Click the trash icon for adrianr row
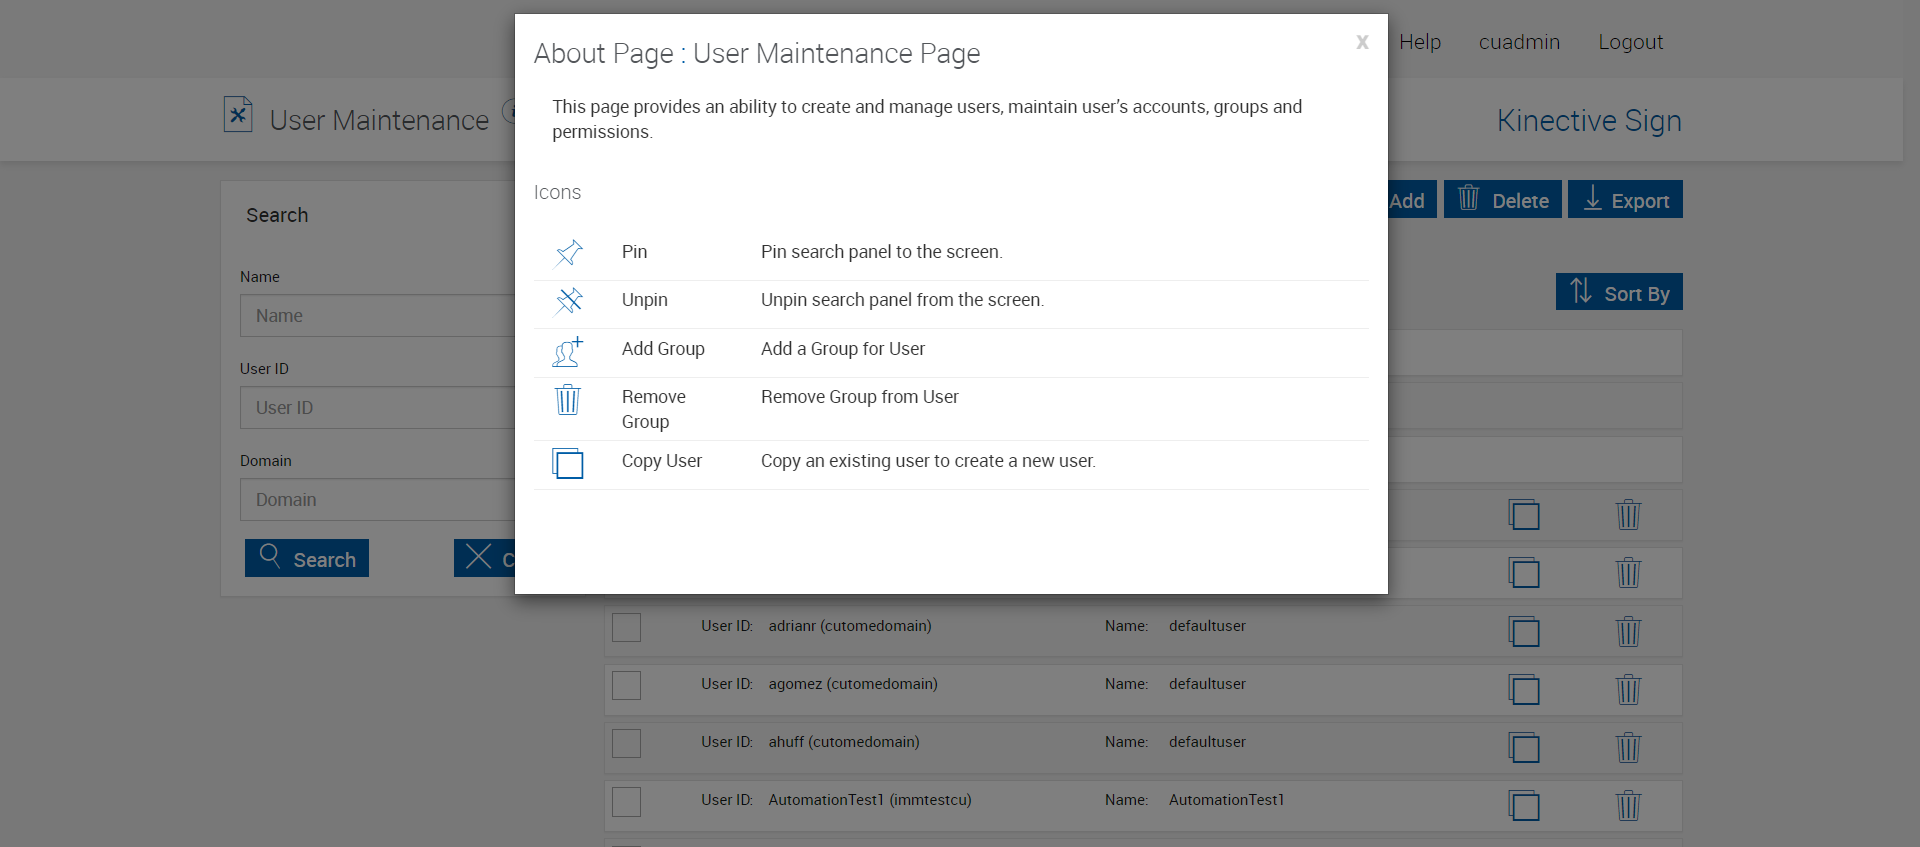Screen dimensions: 1920x847 pos(1628,631)
